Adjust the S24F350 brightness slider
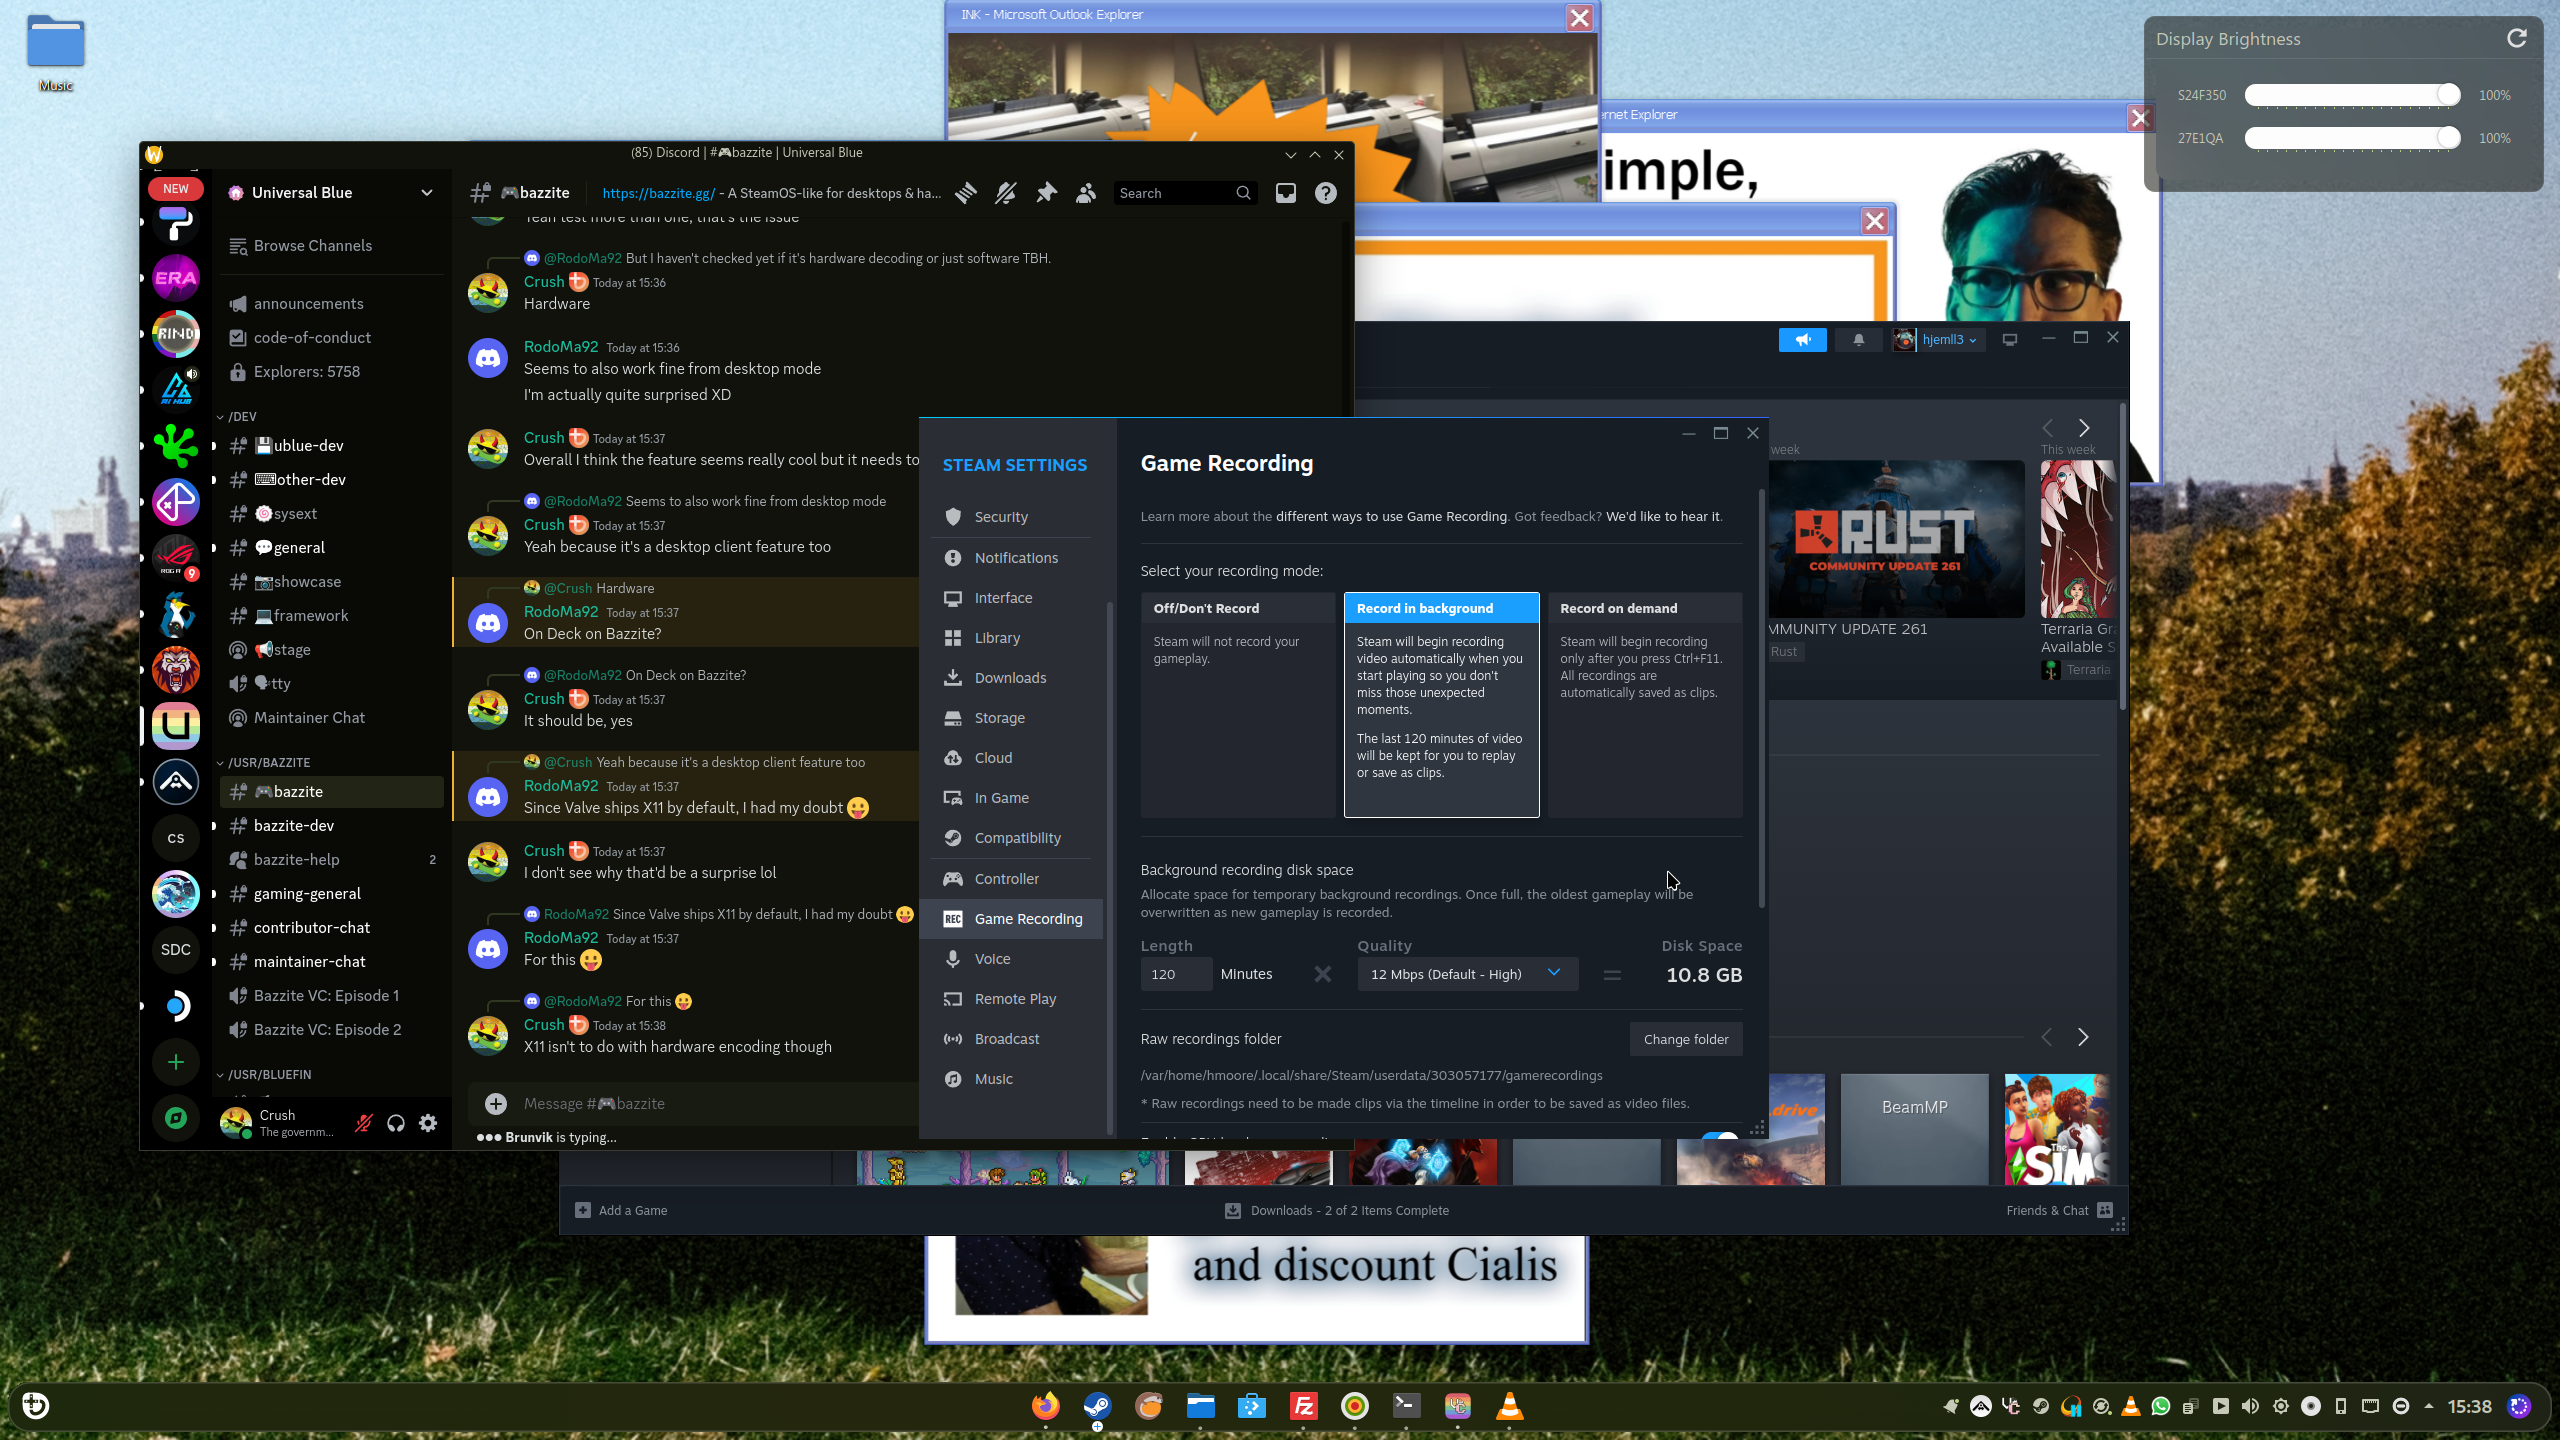 [x=2447, y=95]
